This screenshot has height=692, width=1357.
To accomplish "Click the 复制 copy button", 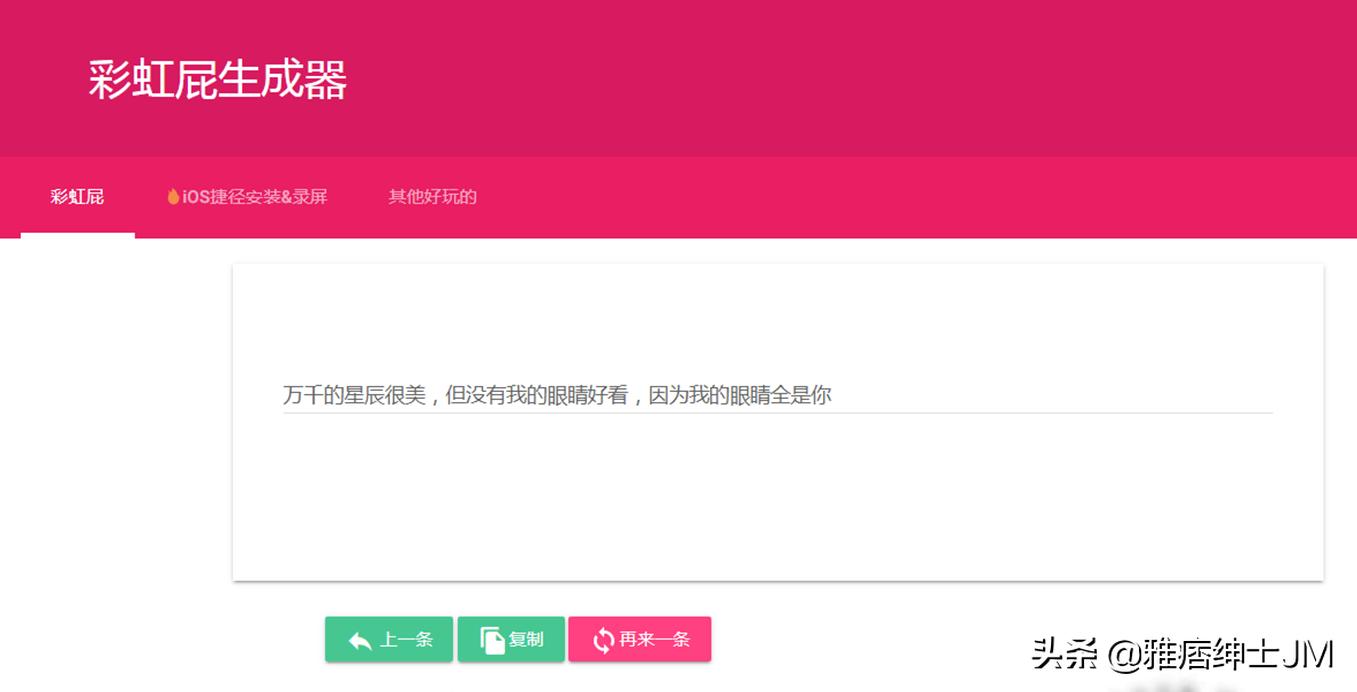I will pyautogui.click(x=511, y=640).
